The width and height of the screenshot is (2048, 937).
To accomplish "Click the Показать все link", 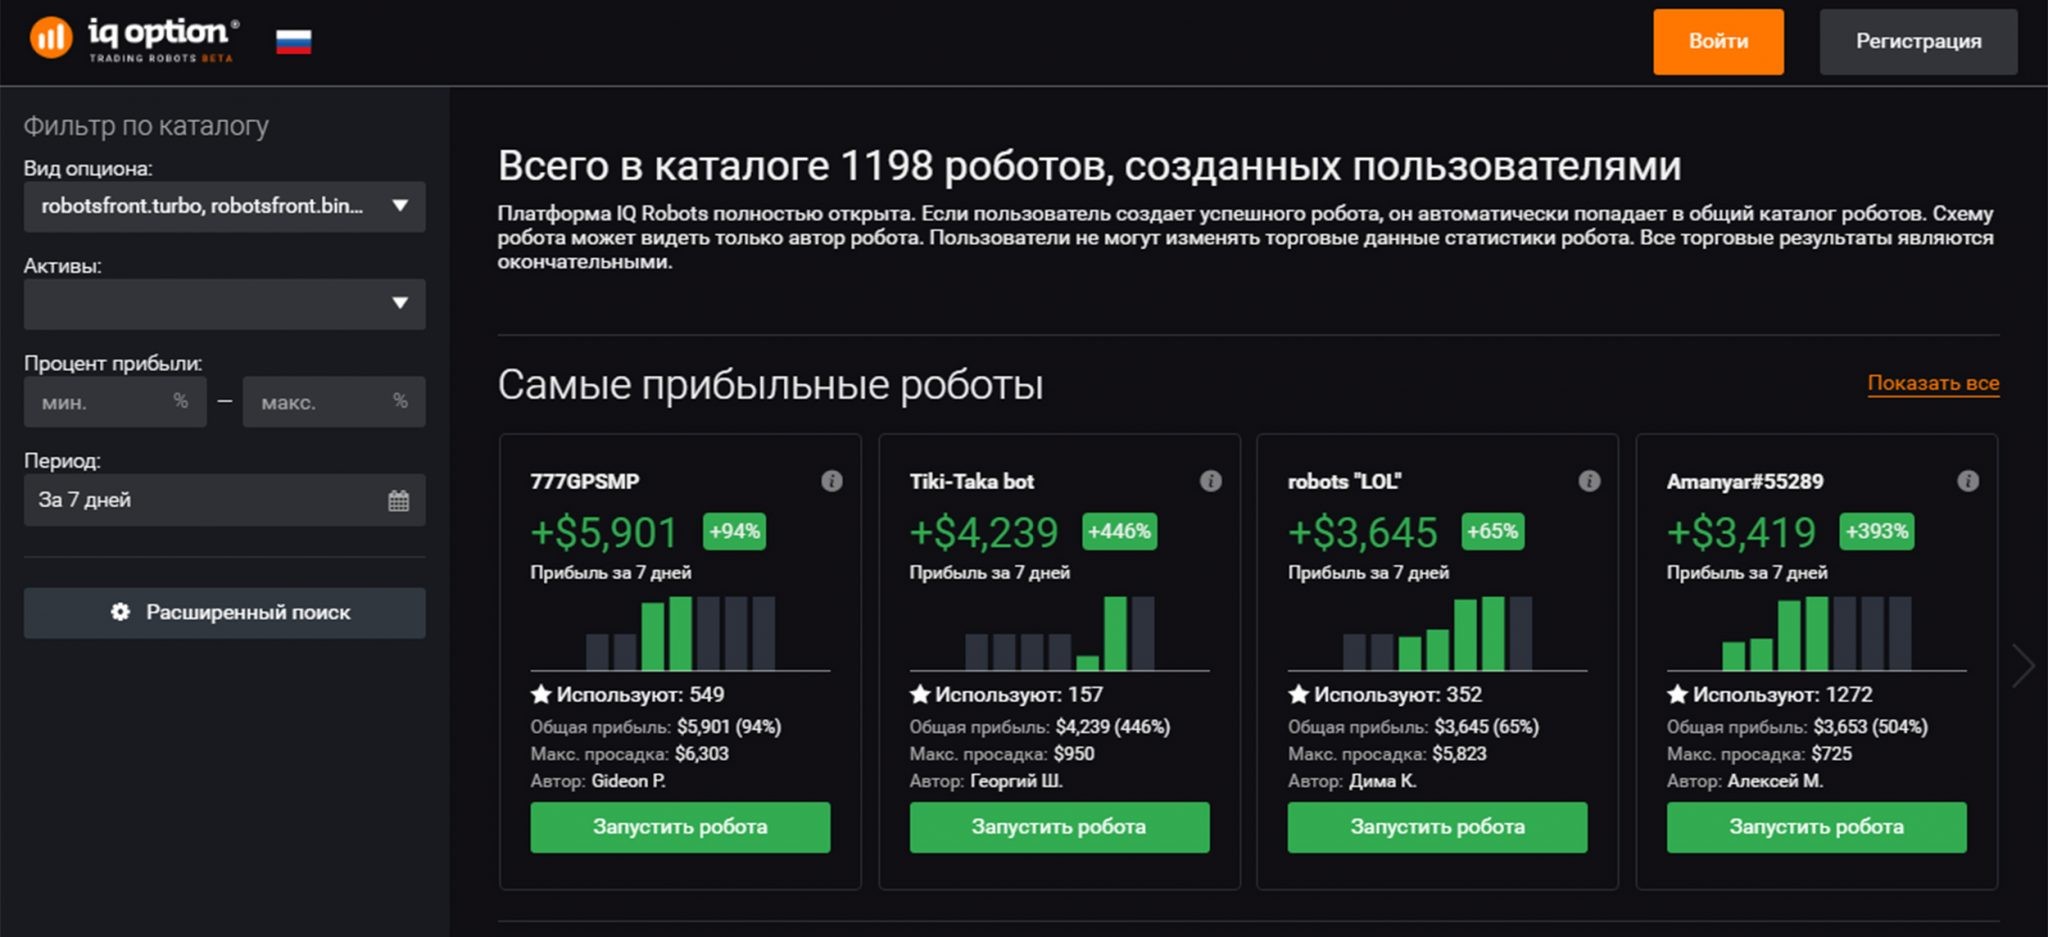I will pos(1933,383).
